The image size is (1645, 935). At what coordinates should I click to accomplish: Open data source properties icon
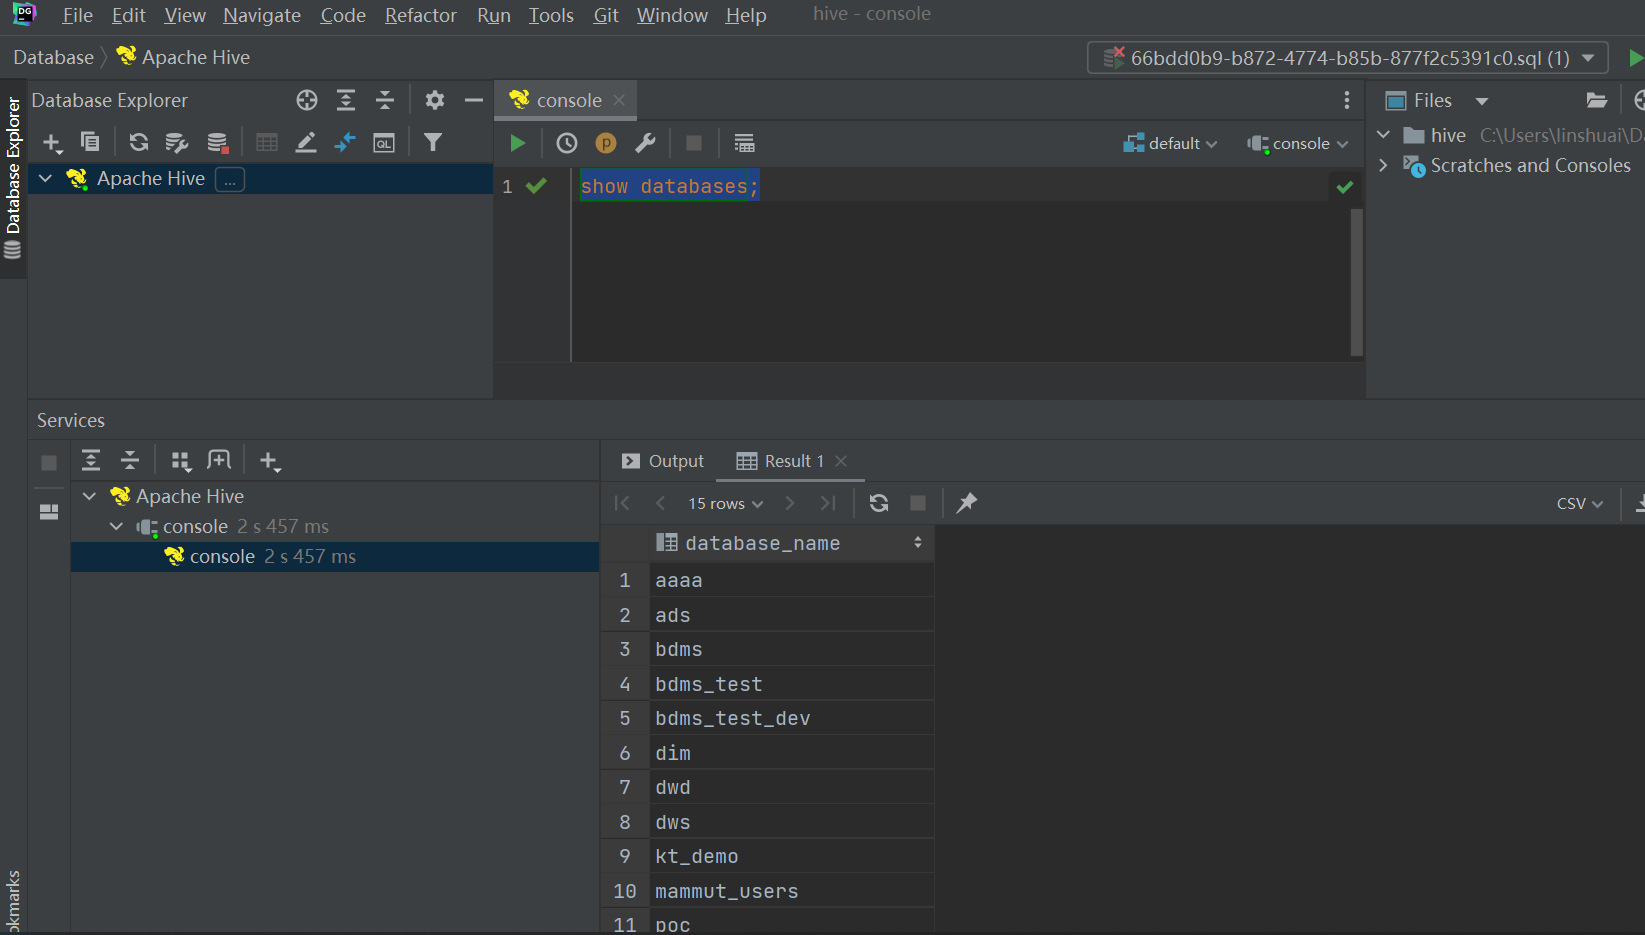[x=177, y=143]
